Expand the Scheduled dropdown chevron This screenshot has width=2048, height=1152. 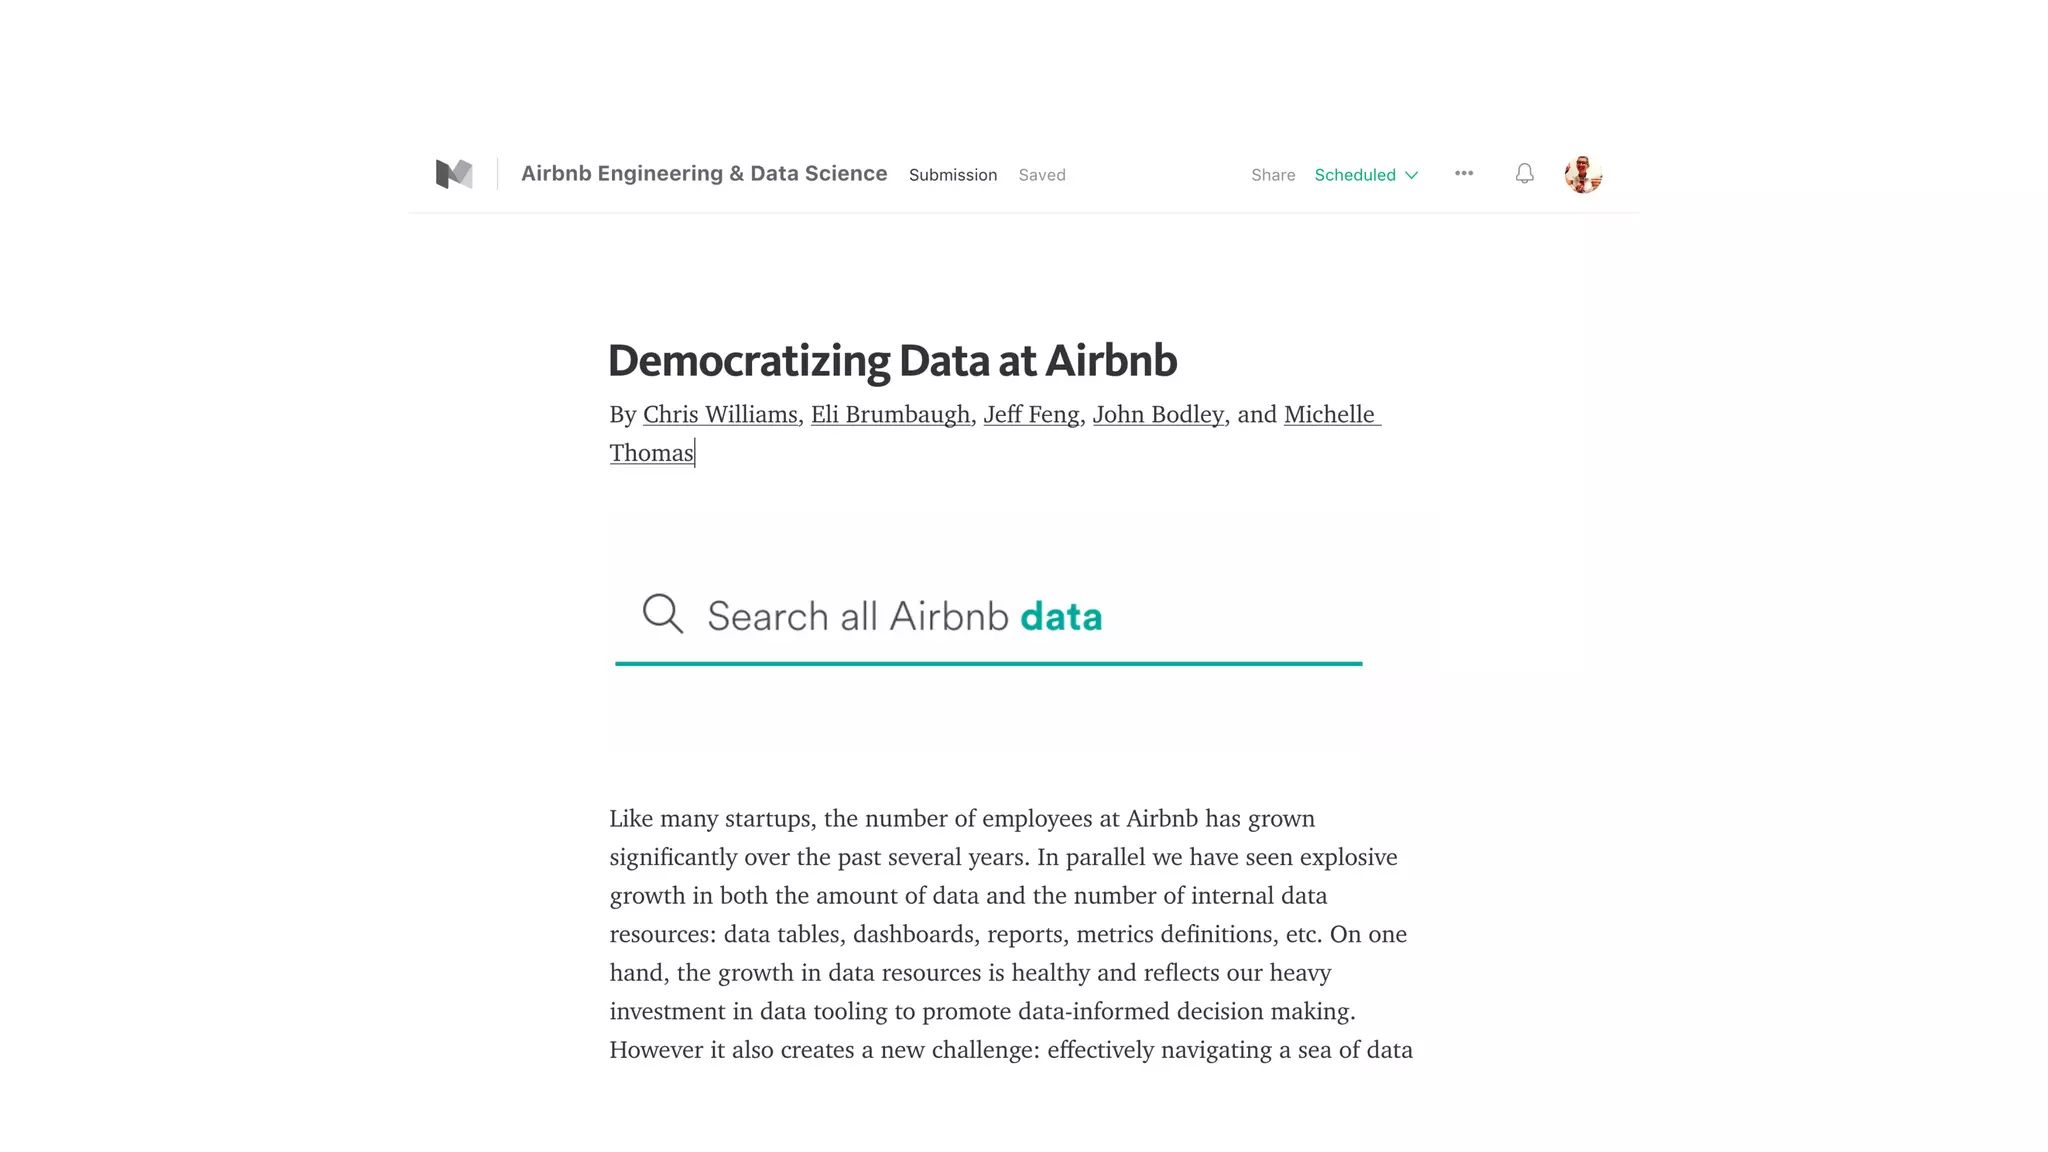coord(1412,175)
